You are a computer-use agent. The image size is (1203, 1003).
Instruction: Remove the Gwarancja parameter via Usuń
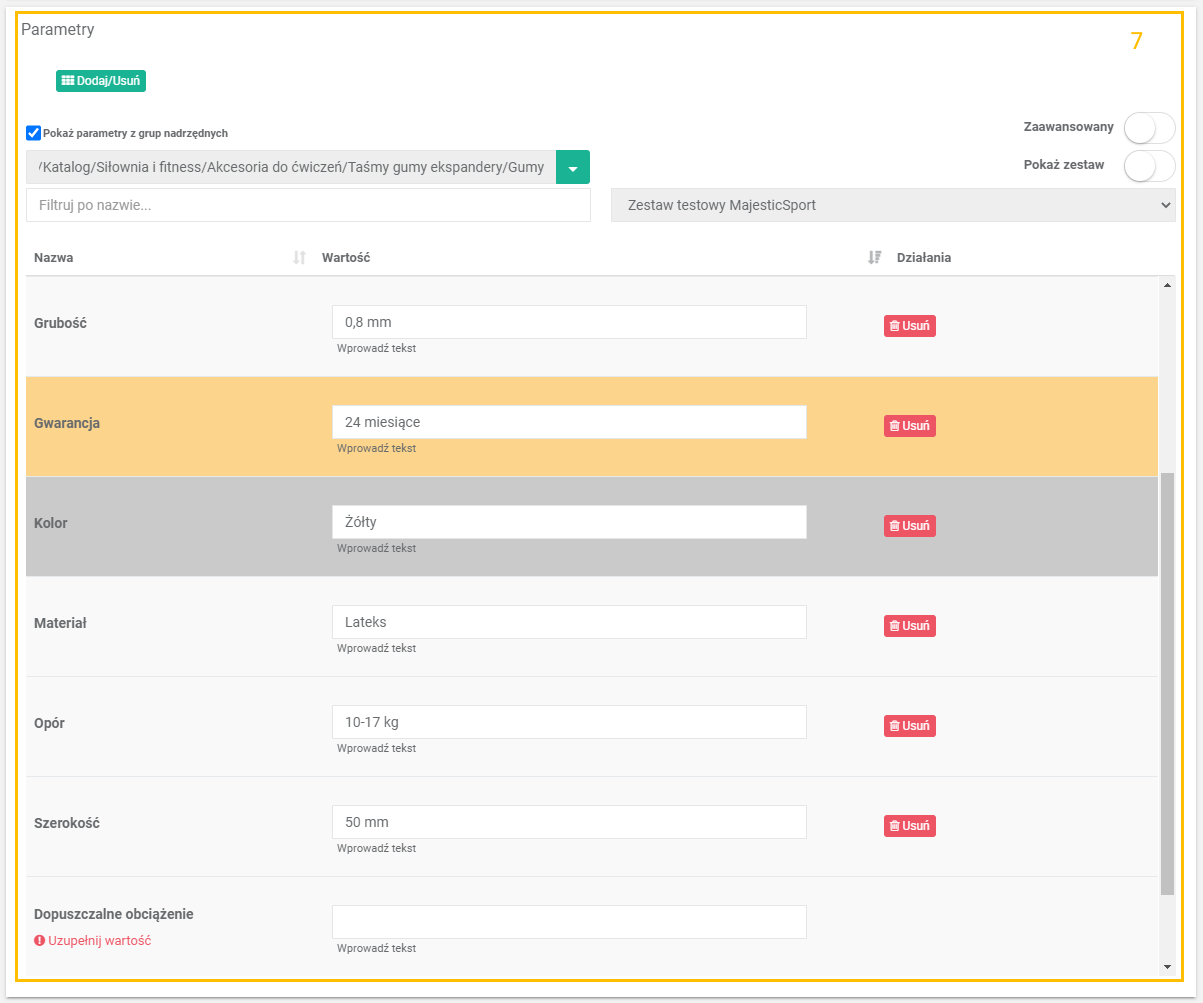909,426
